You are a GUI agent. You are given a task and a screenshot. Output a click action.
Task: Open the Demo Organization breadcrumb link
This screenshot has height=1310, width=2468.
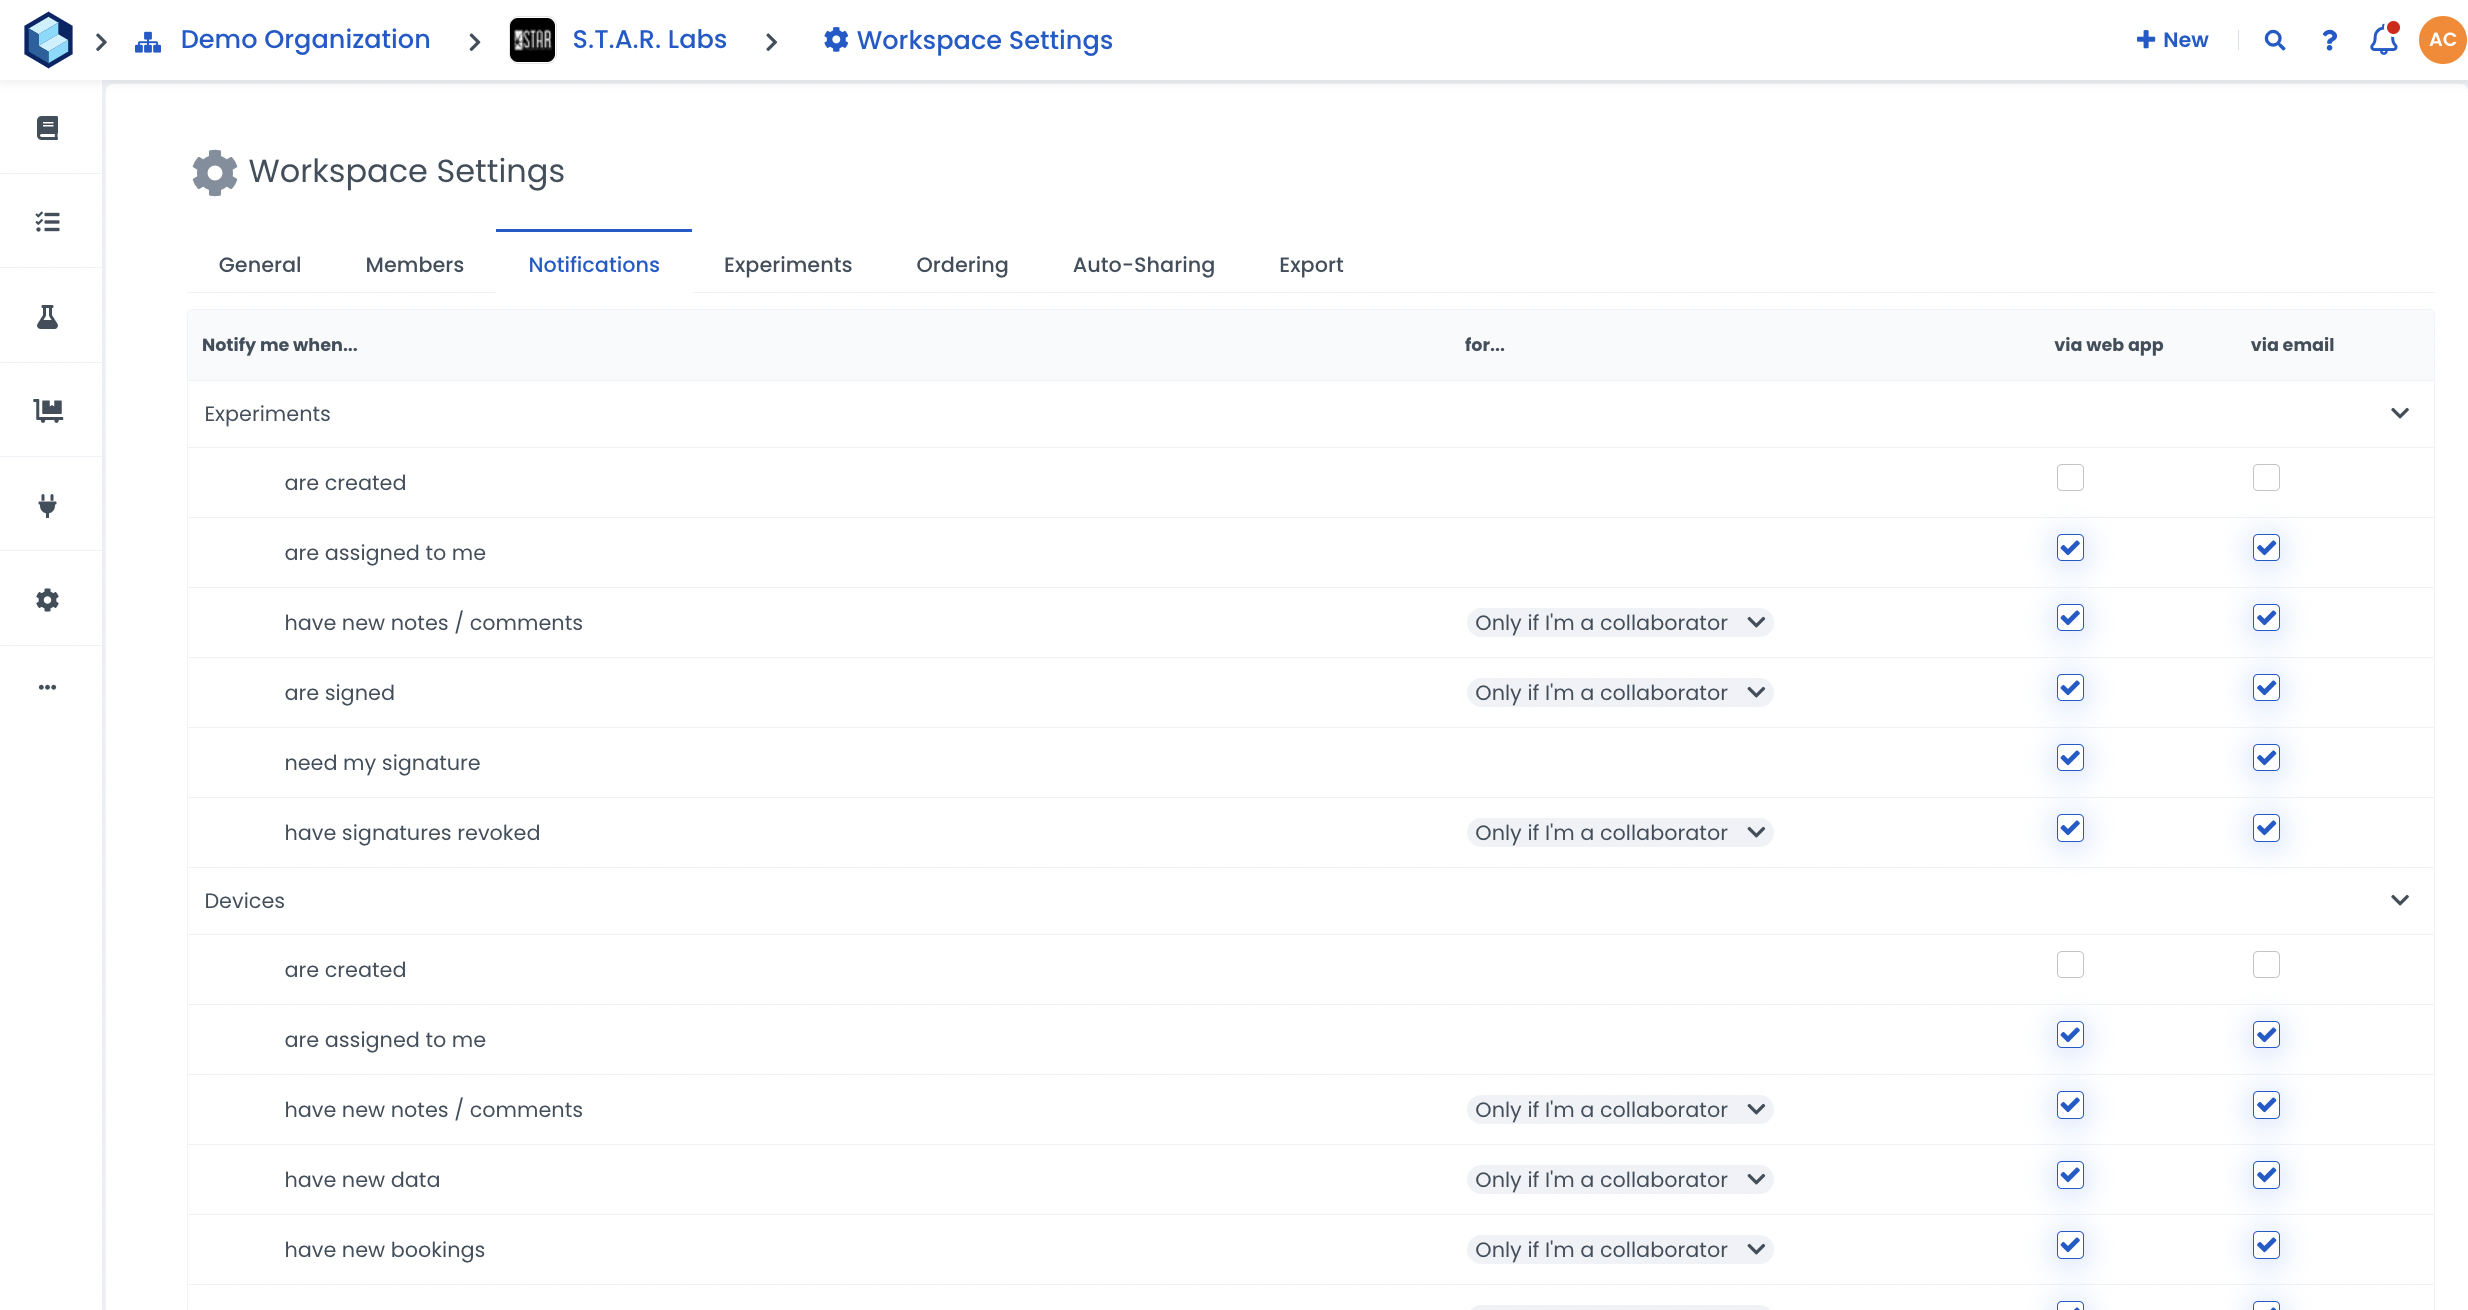pyautogui.click(x=305, y=40)
